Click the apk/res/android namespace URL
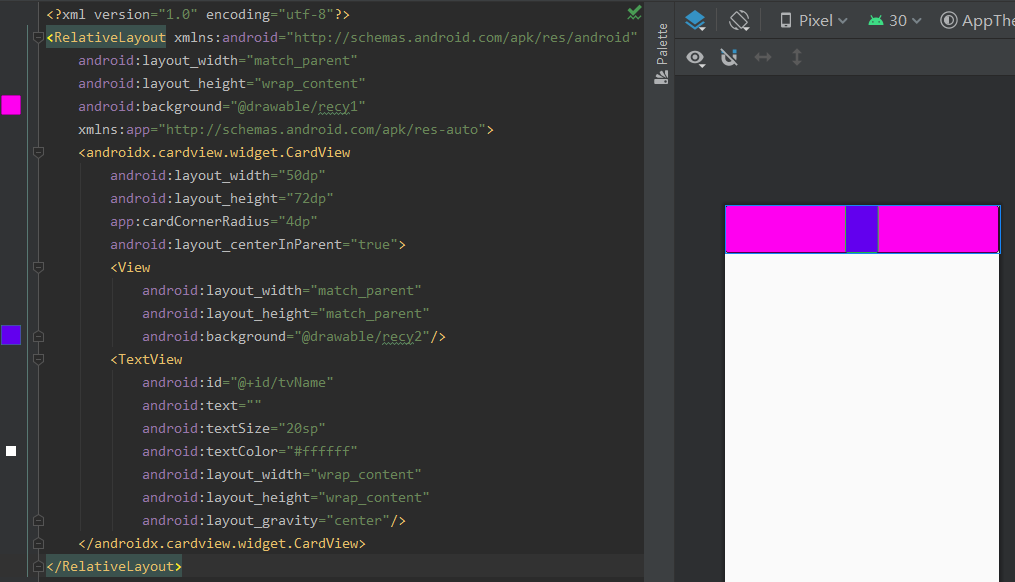Screen dimensions: 1015x582 462,38
